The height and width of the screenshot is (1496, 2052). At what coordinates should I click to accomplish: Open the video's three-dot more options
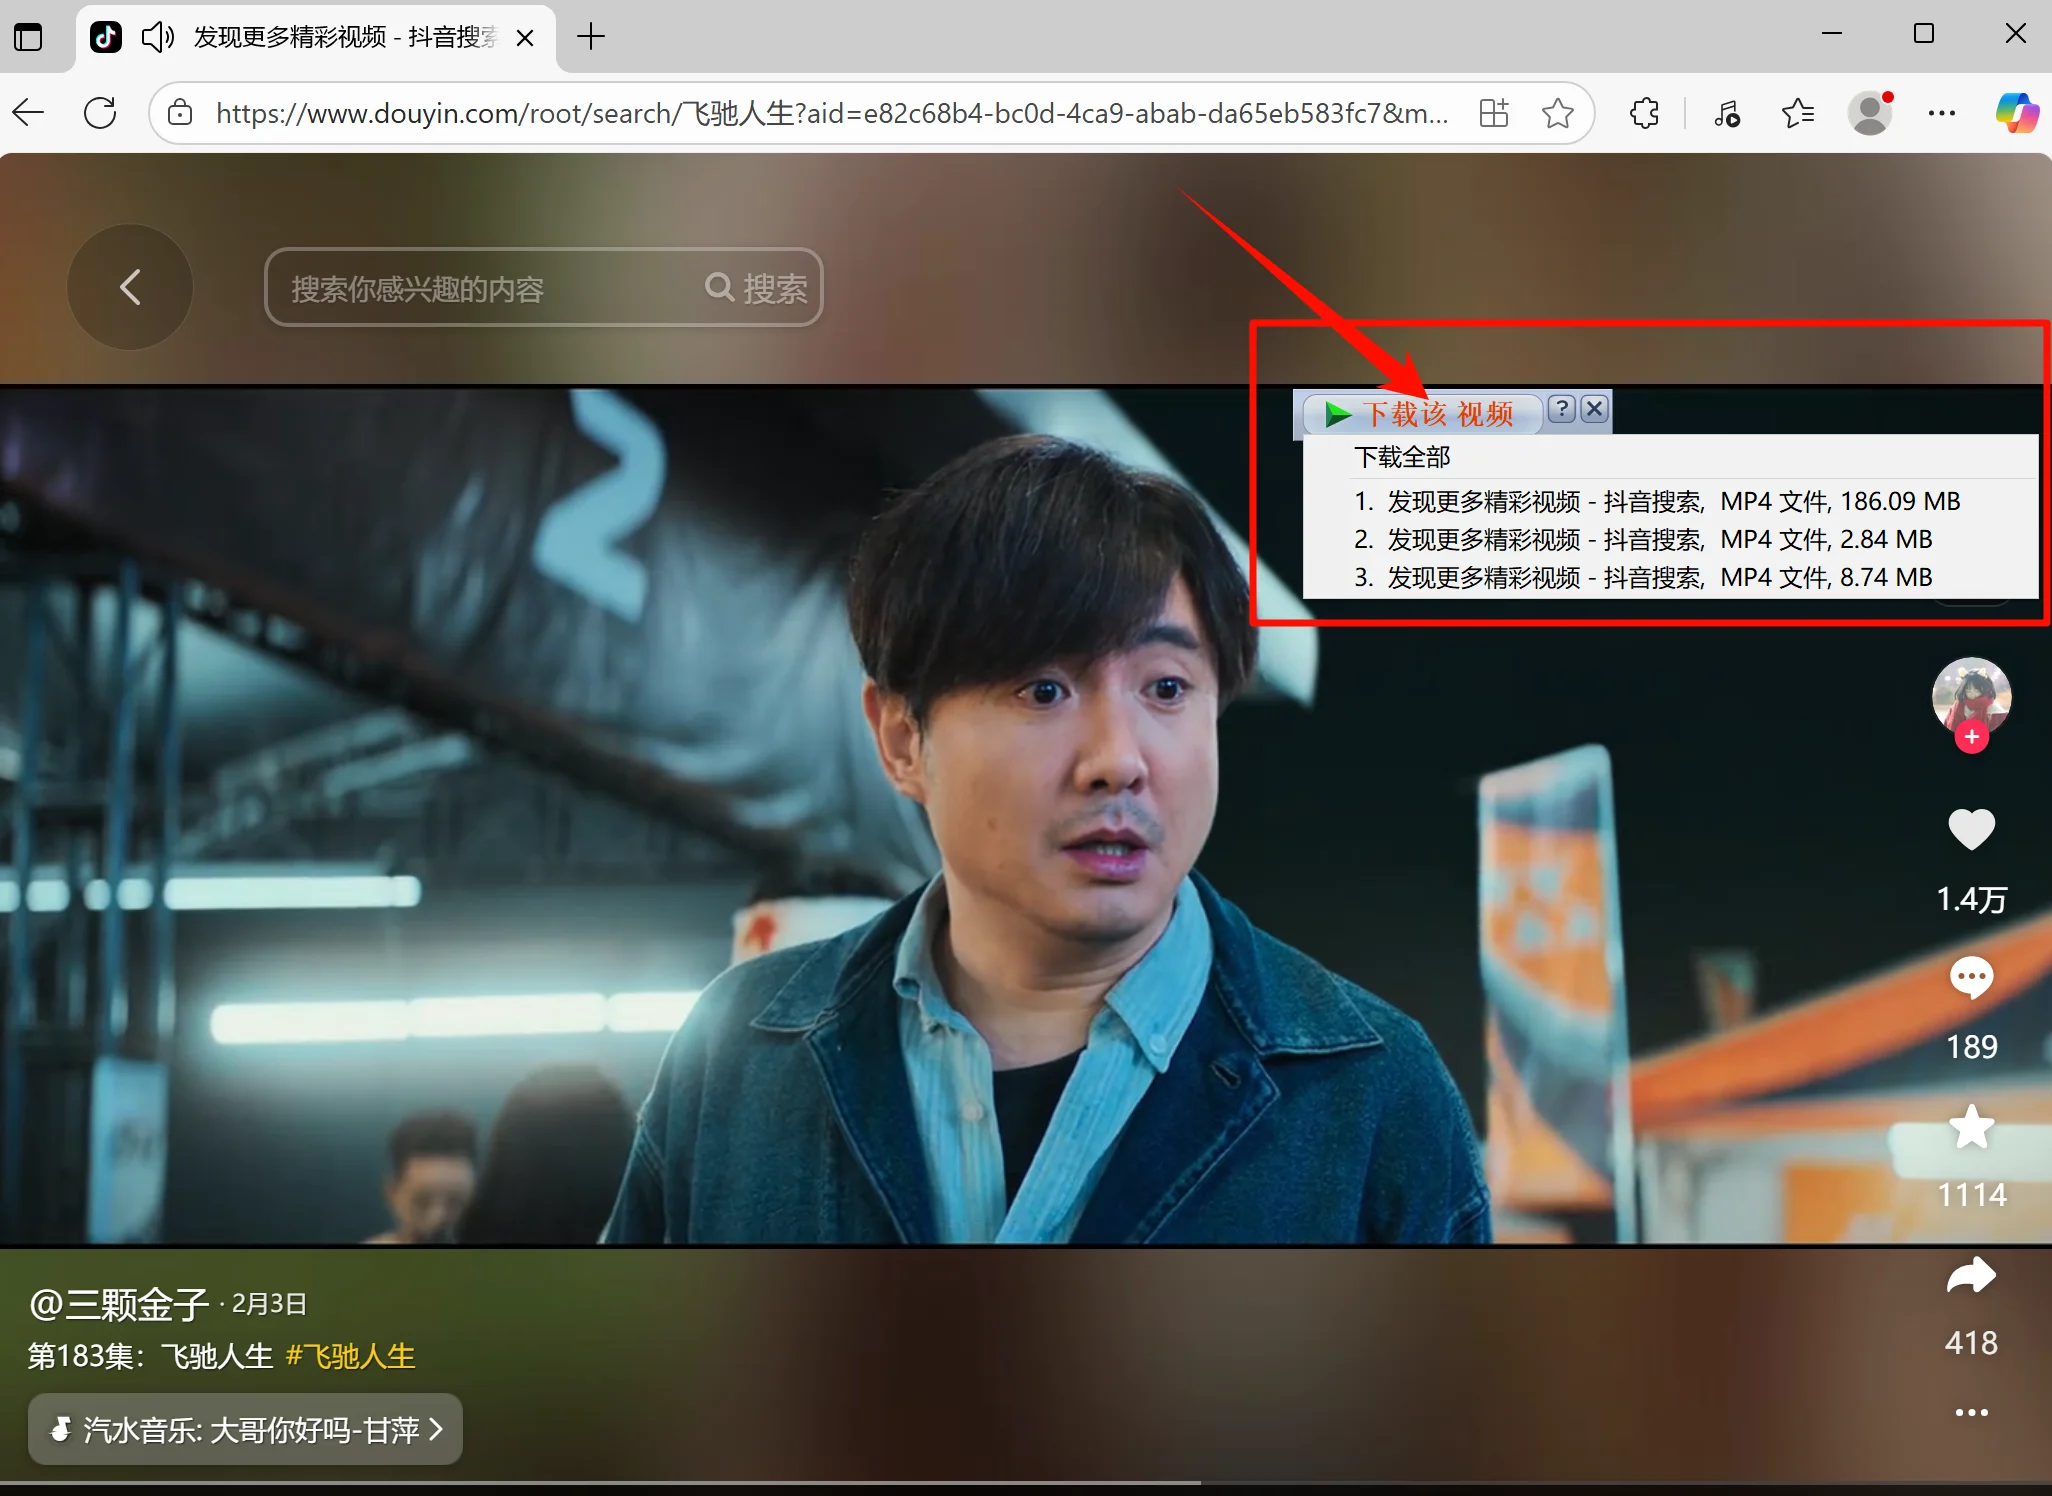click(x=1971, y=1412)
